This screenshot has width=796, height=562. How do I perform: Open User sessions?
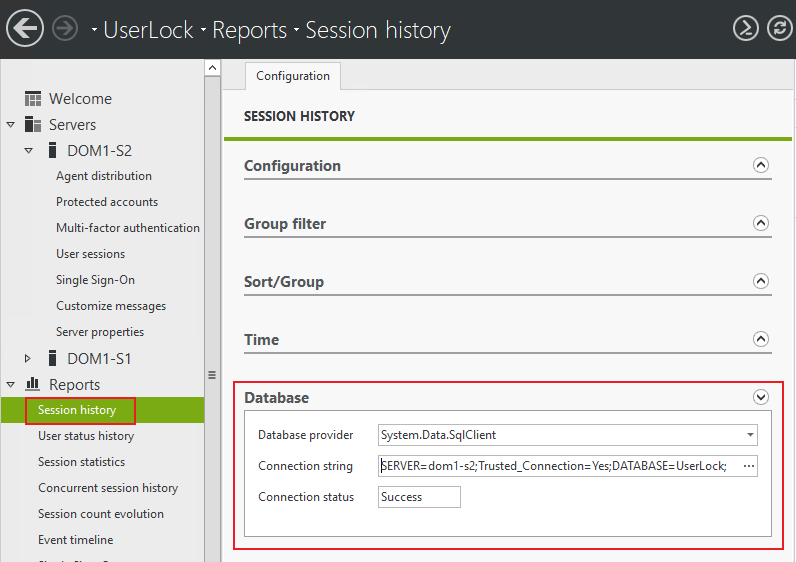(90, 253)
